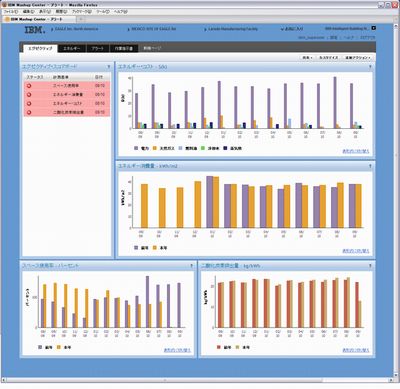
Task: Open Executive Scoreboard widget menu arrow
Action: (x=108, y=67)
